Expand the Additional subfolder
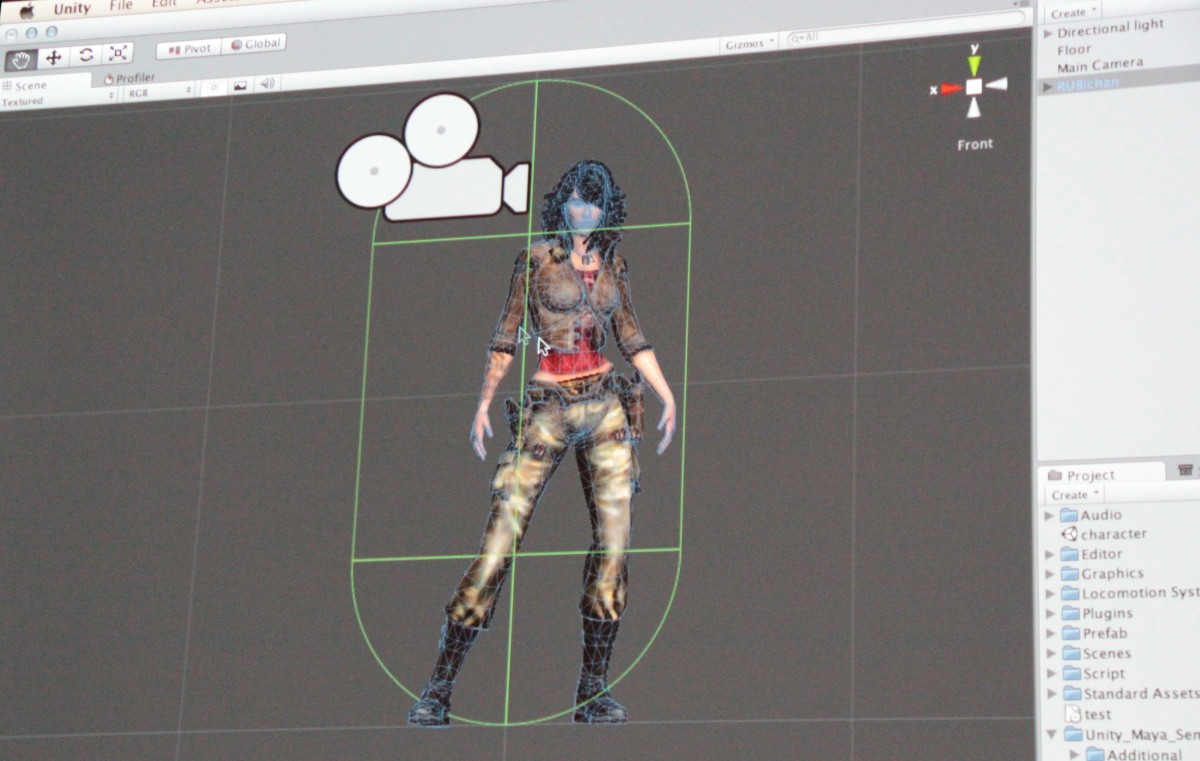1200x761 pixels. click(x=1075, y=754)
